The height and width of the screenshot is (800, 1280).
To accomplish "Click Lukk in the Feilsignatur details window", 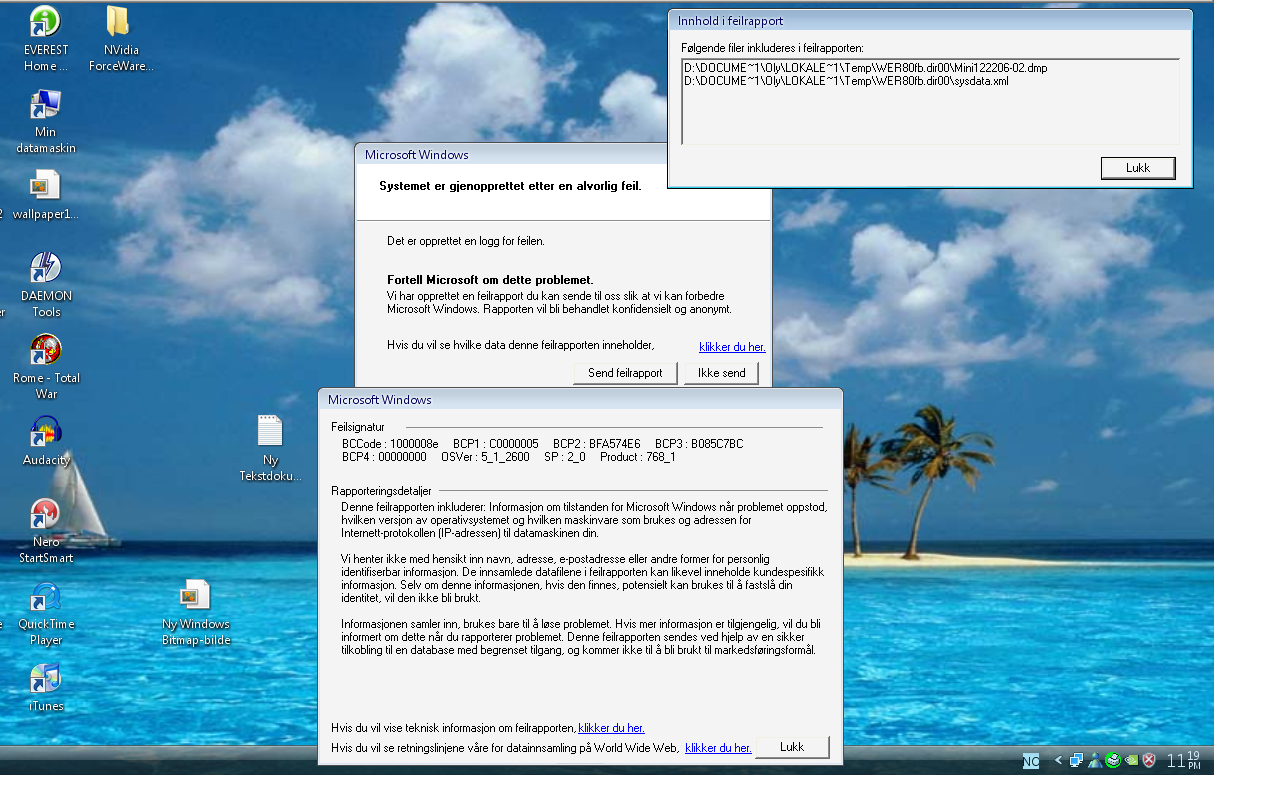I will tap(792, 747).
